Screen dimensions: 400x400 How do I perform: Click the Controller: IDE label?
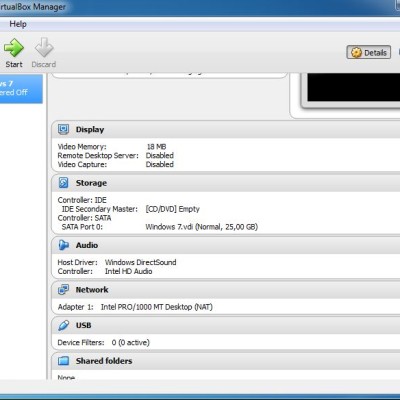[82, 200]
